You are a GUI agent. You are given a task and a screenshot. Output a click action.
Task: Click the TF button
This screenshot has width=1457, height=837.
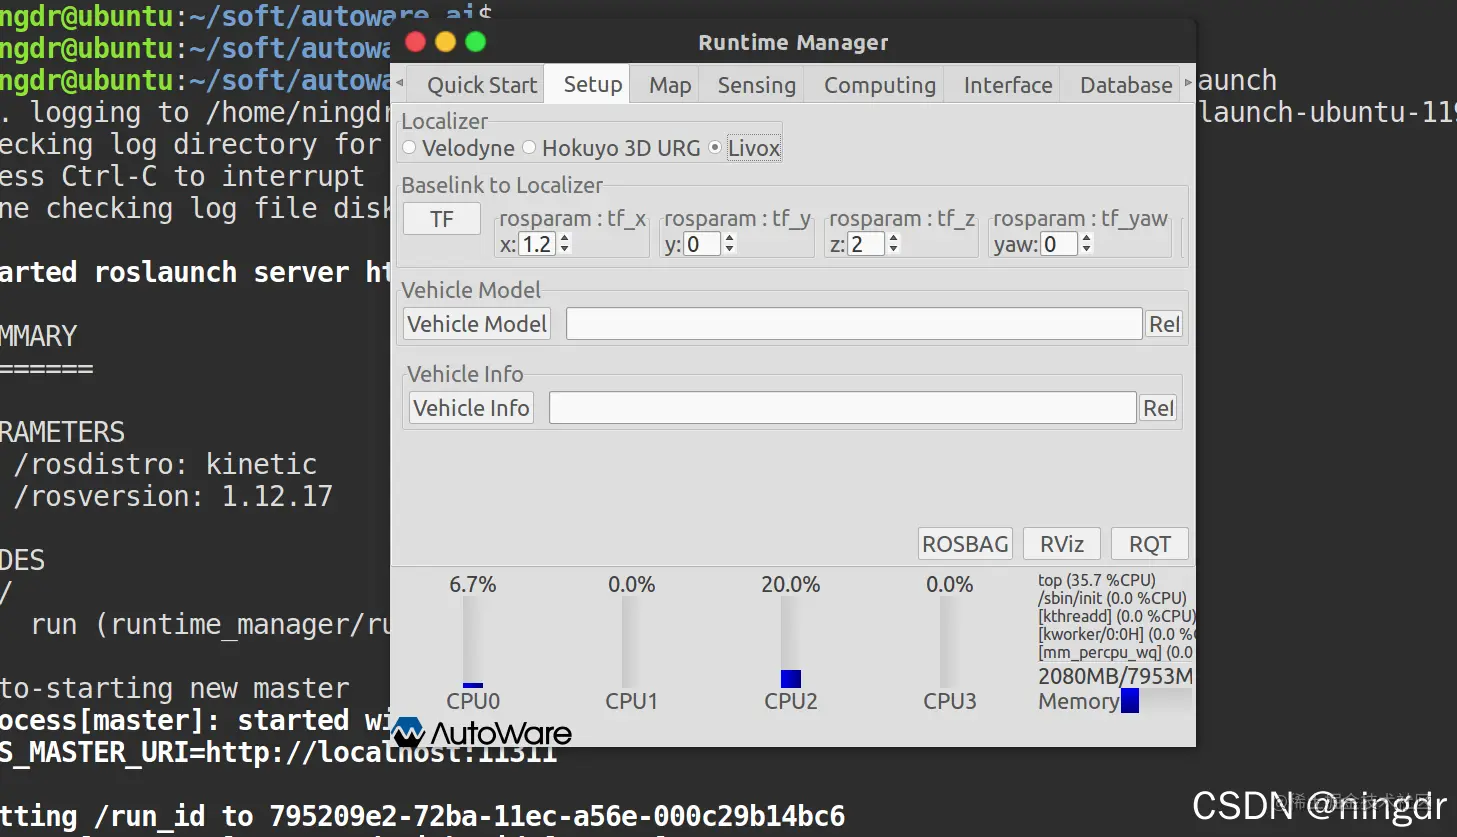(x=442, y=219)
